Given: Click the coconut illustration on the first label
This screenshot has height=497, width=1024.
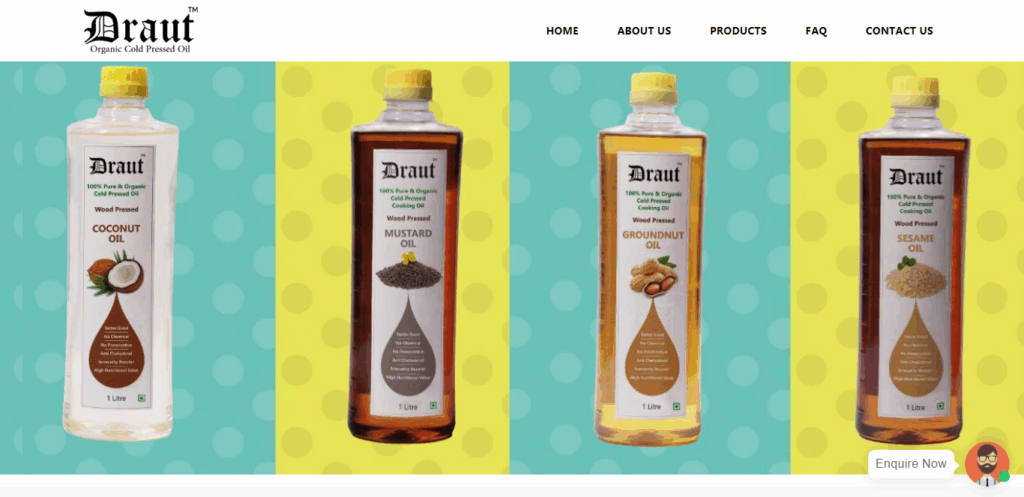Looking at the screenshot, I should coord(116,274).
